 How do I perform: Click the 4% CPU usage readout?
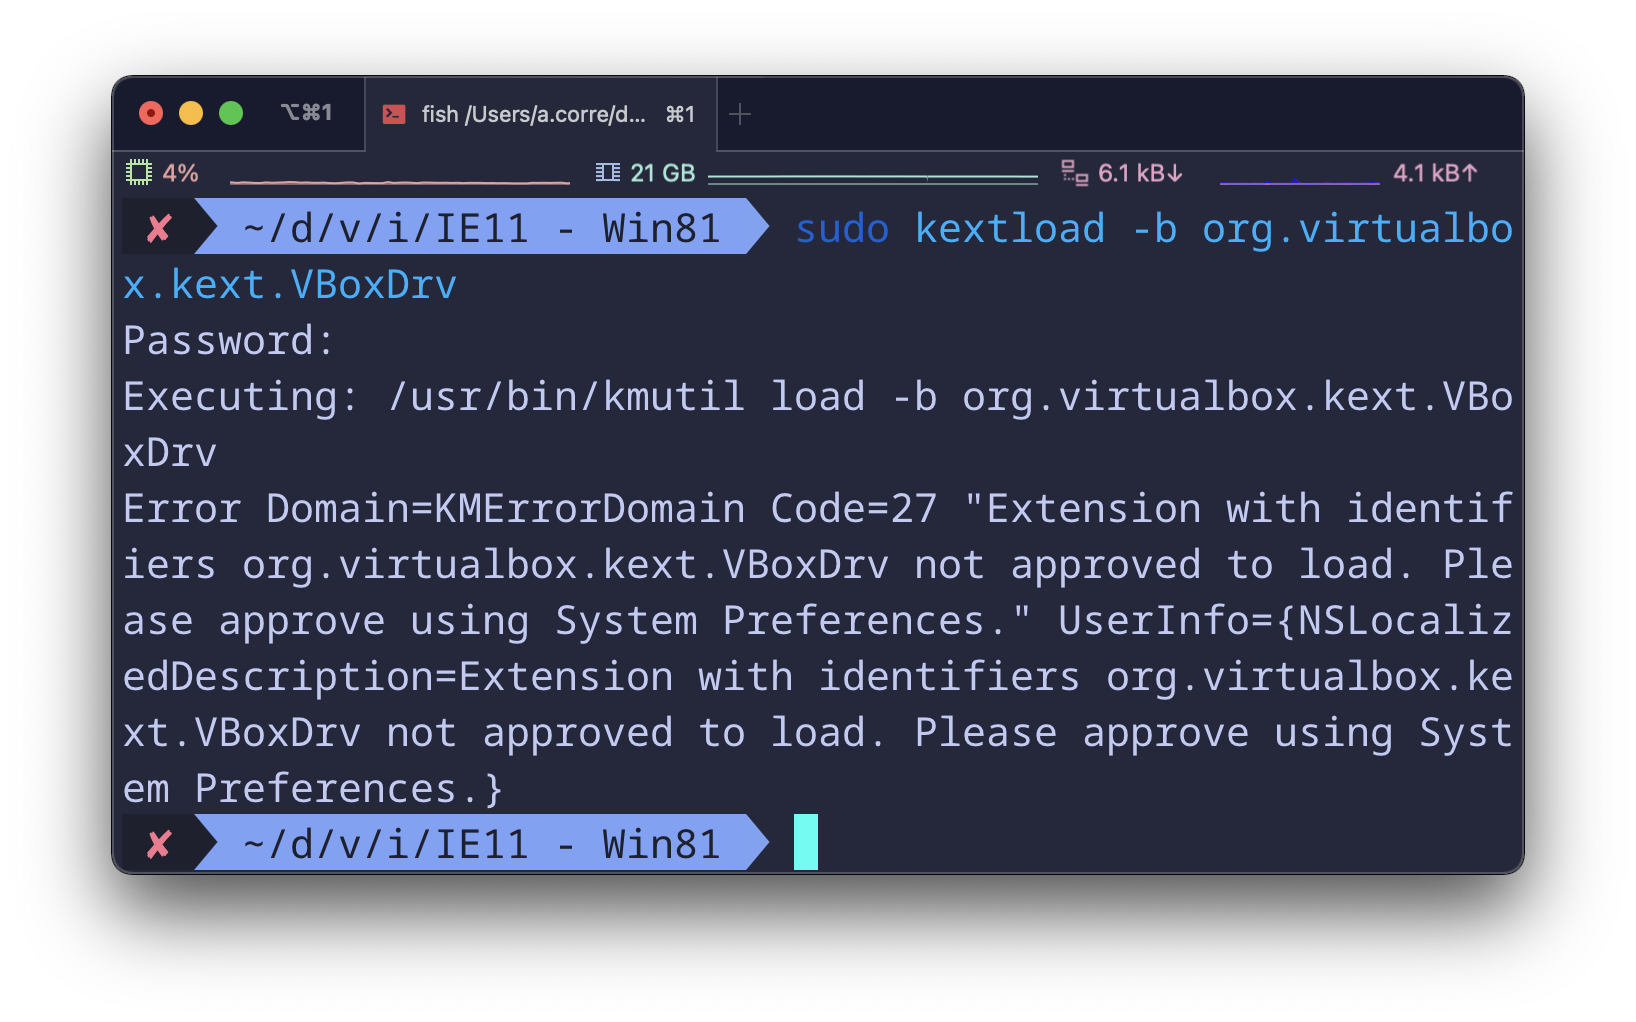pyautogui.click(x=181, y=173)
